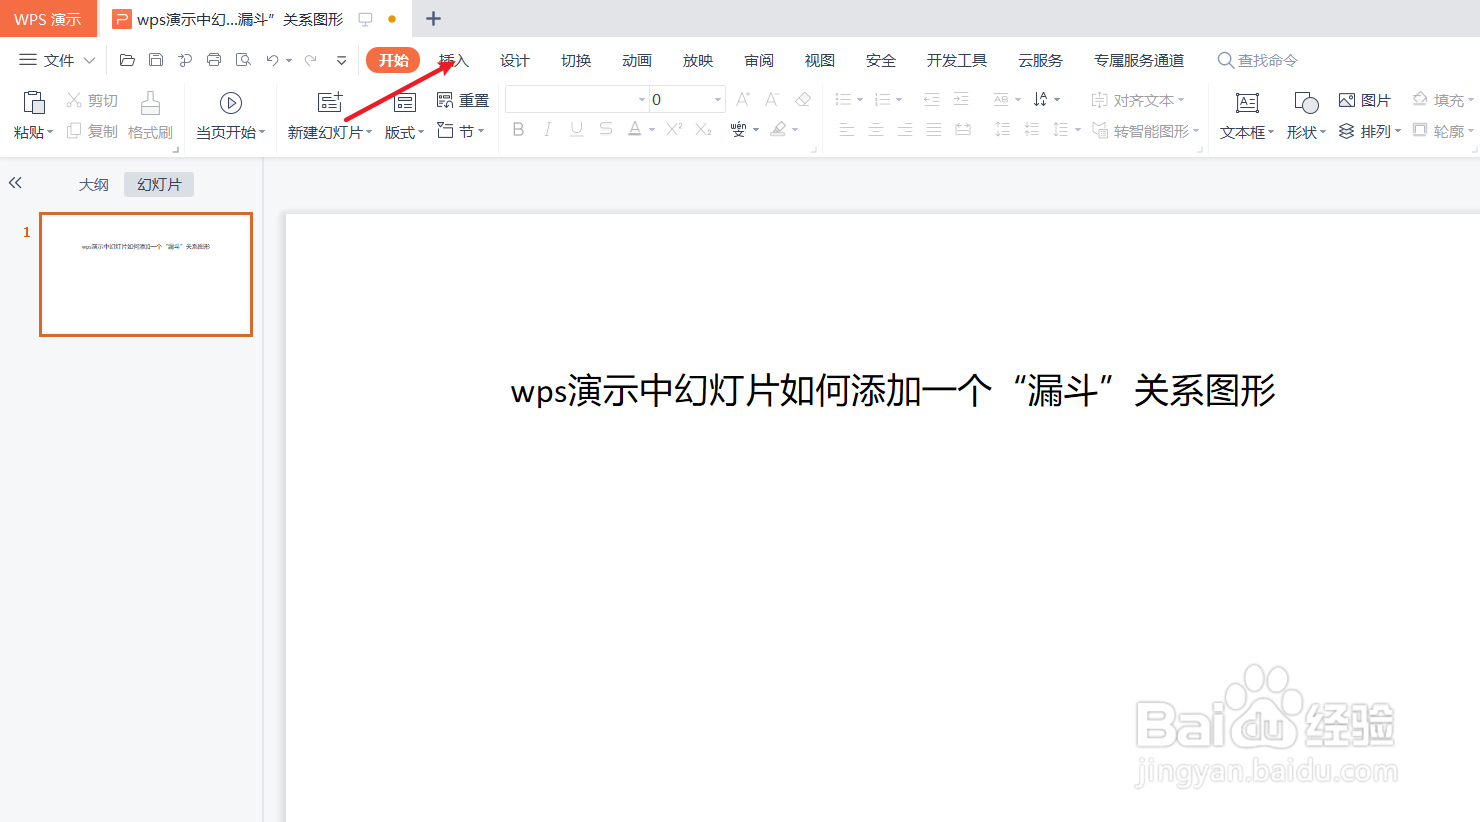Screen dimensions: 1480x822
Task: Click the slide title text
Action: point(893,390)
